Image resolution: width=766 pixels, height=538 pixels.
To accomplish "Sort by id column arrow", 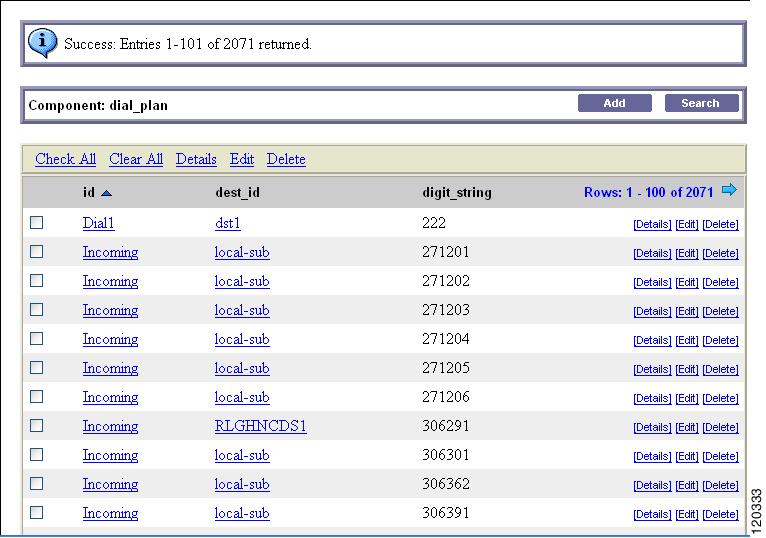I will 106,194.
